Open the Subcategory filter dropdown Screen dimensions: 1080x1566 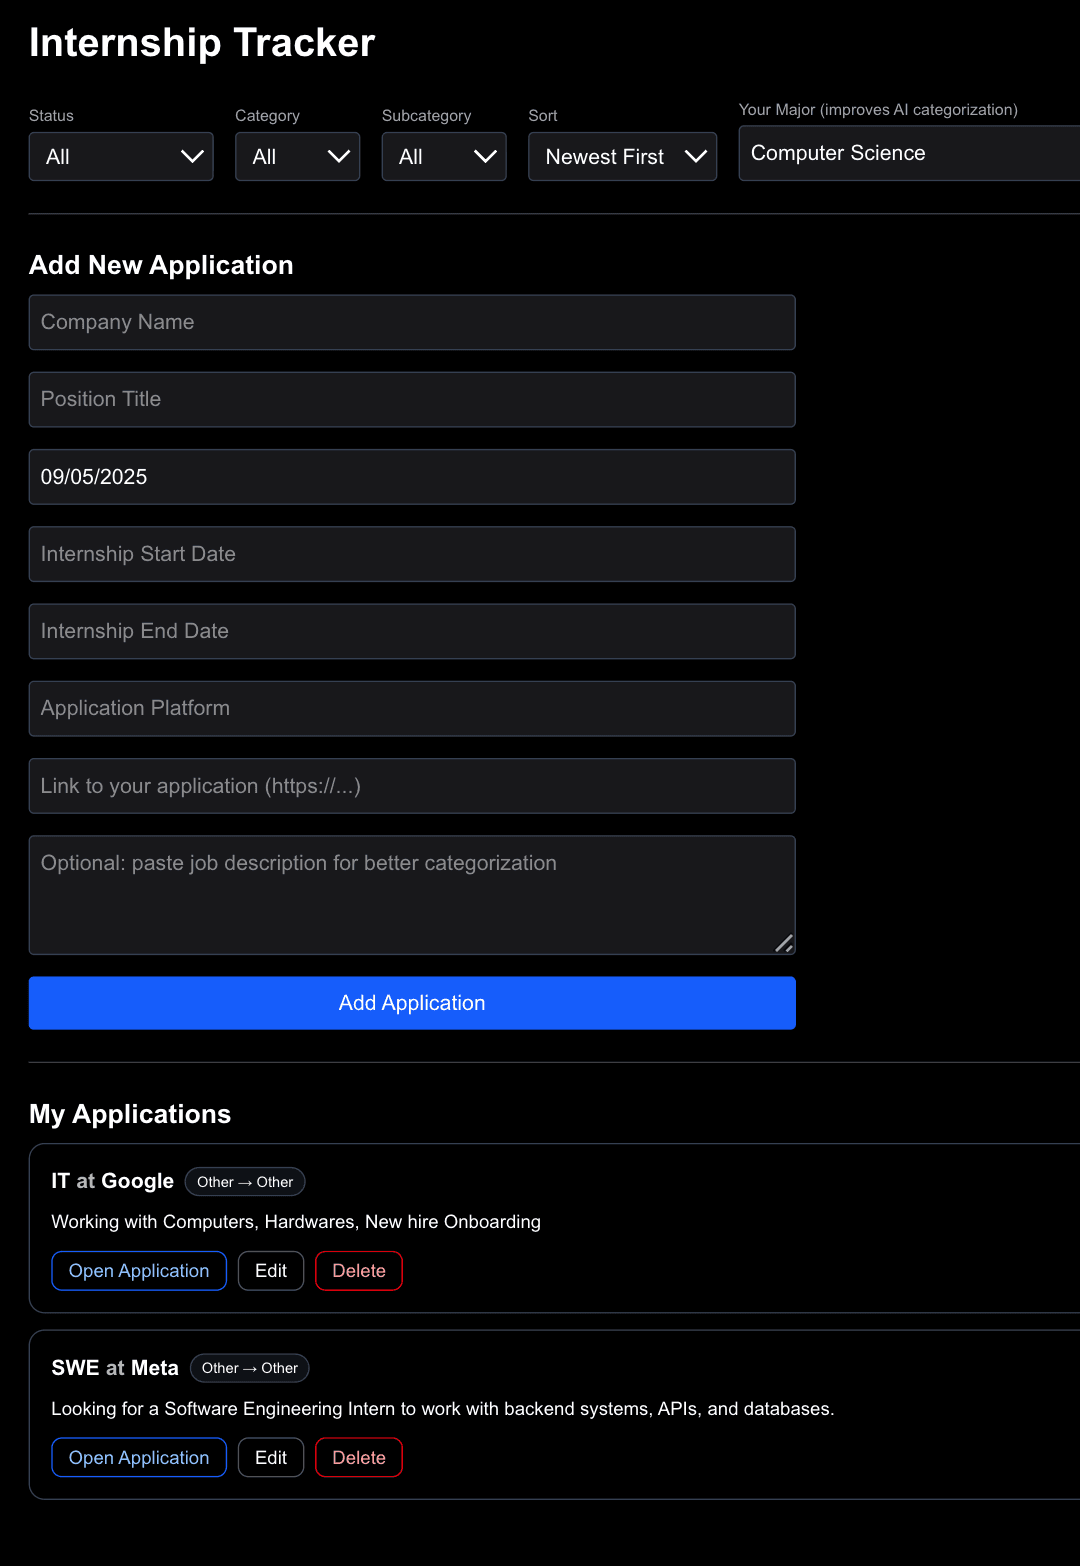(x=443, y=157)
